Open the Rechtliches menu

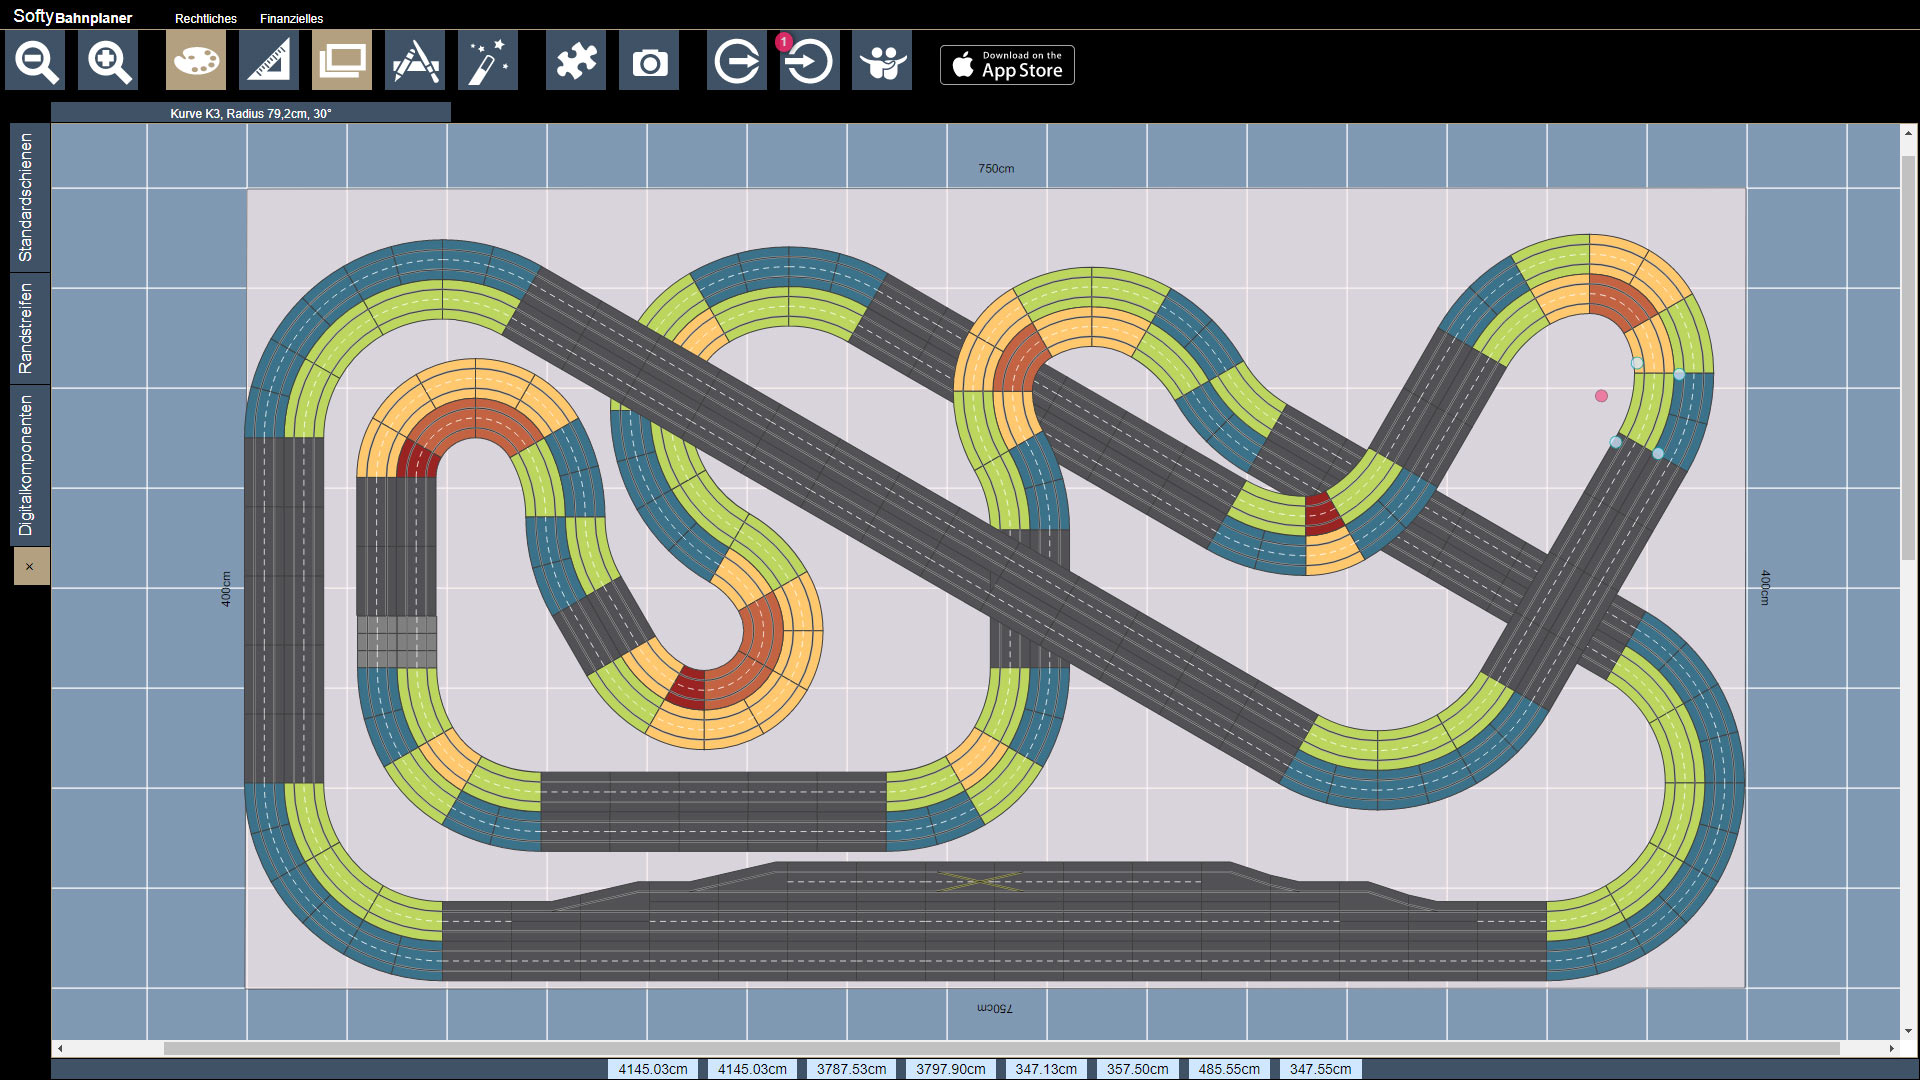[x=206, y=19]
